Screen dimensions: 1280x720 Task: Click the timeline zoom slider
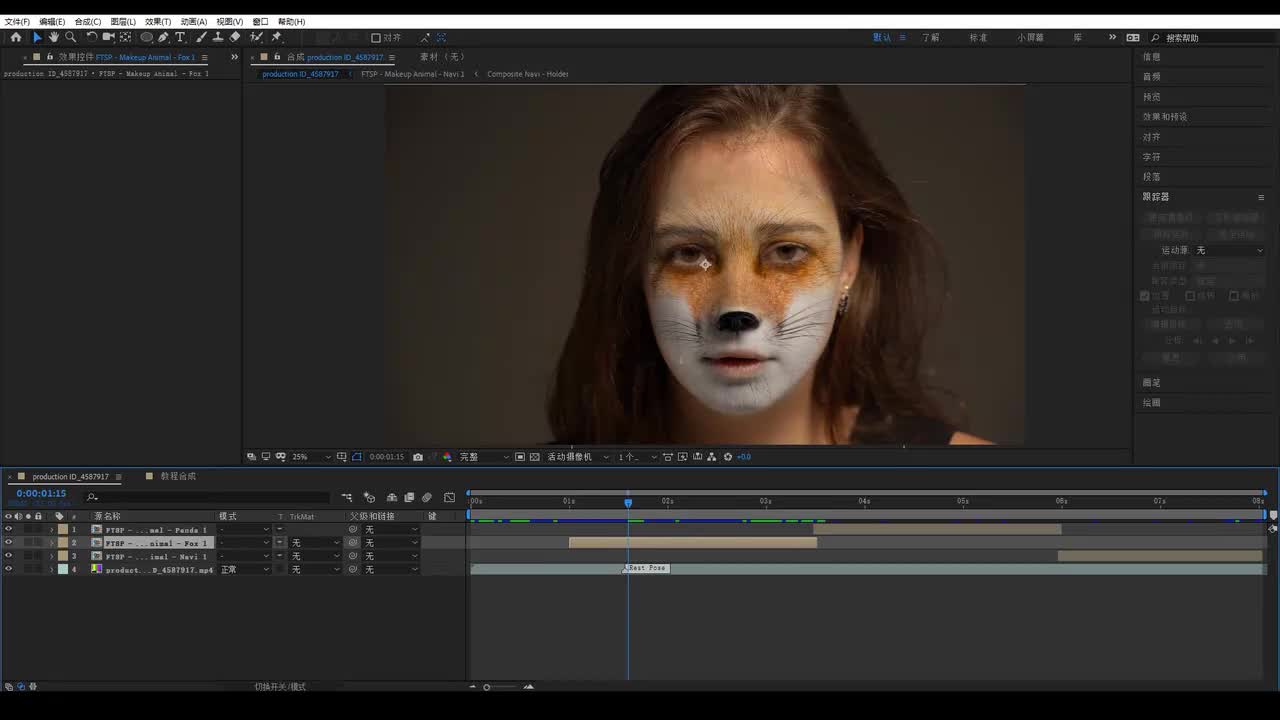click(487, 687)
